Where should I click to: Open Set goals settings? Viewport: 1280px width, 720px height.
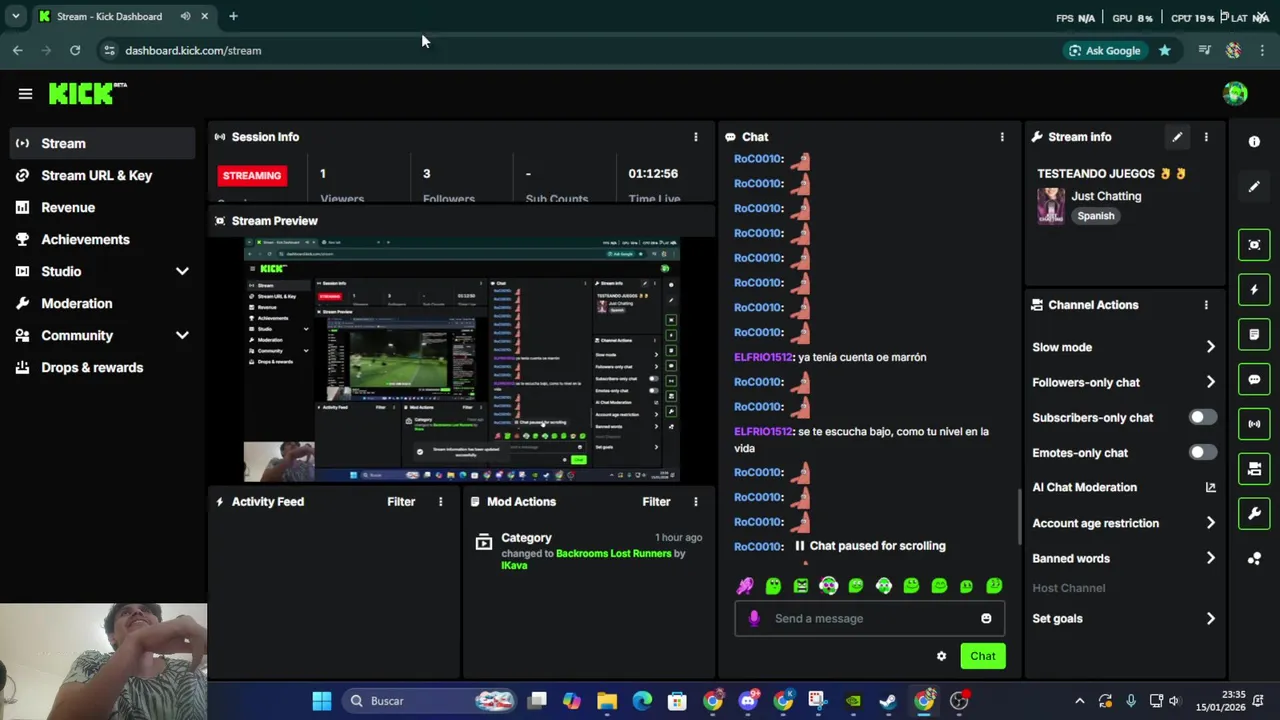(x=1124, y=618)
